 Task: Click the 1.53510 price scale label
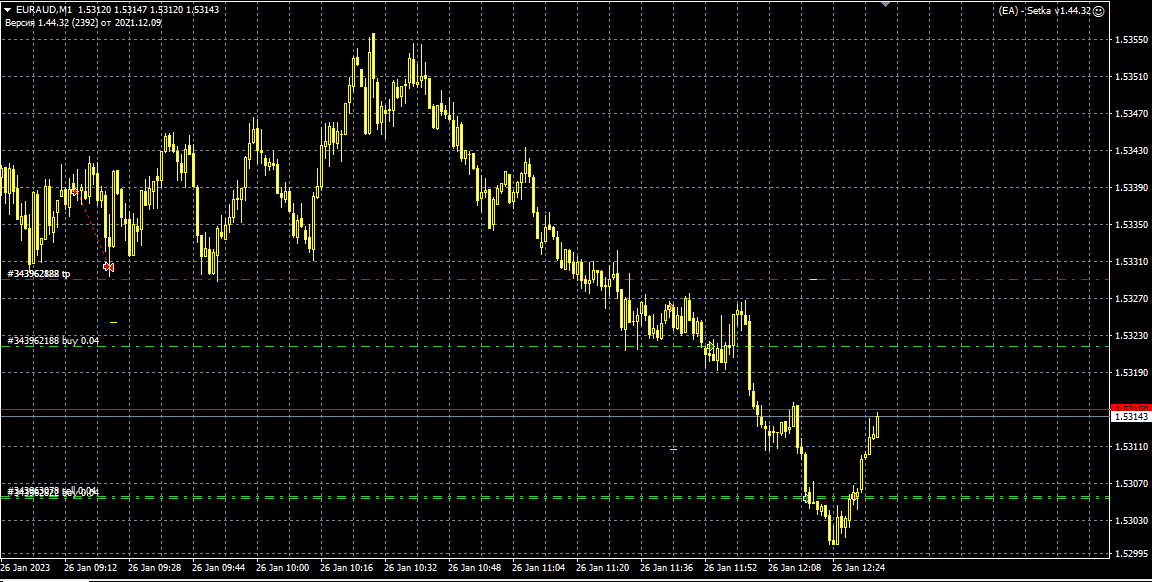tap(1131, 76)
